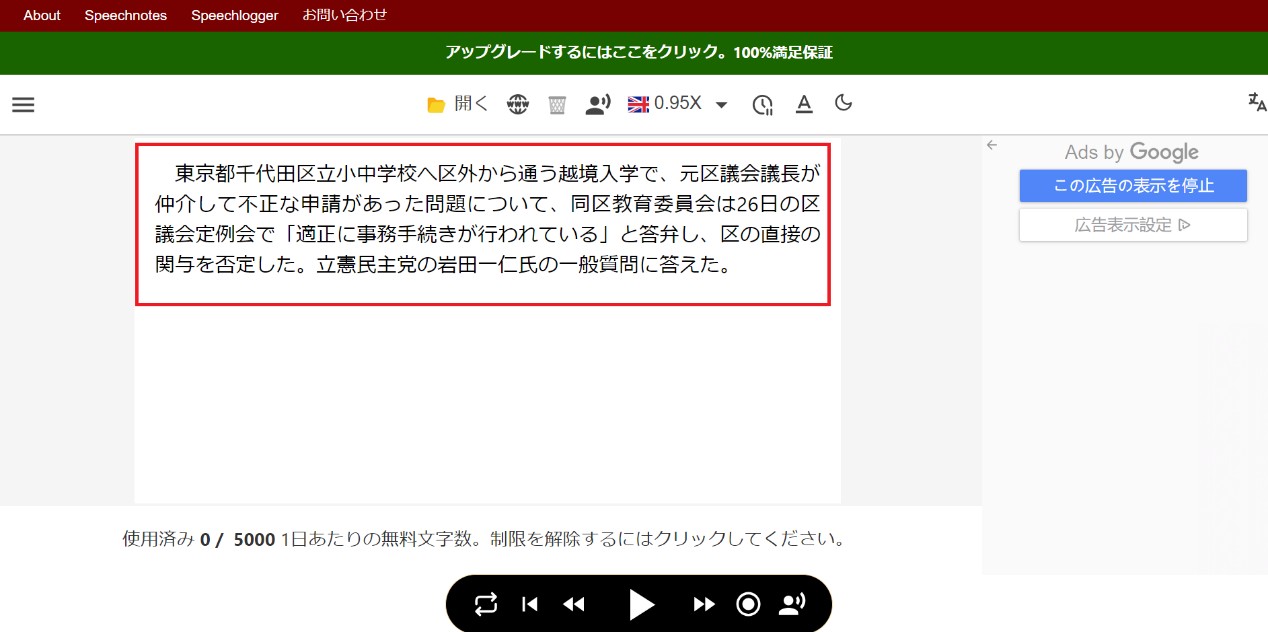Open the text font formatting icon
The image size is (1268, 632).
click(804, 104)
